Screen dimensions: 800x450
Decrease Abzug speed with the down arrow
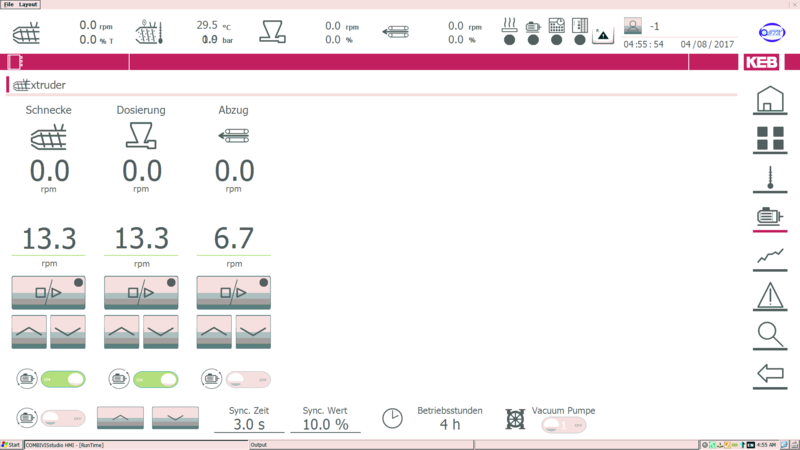tap(253, 331)
